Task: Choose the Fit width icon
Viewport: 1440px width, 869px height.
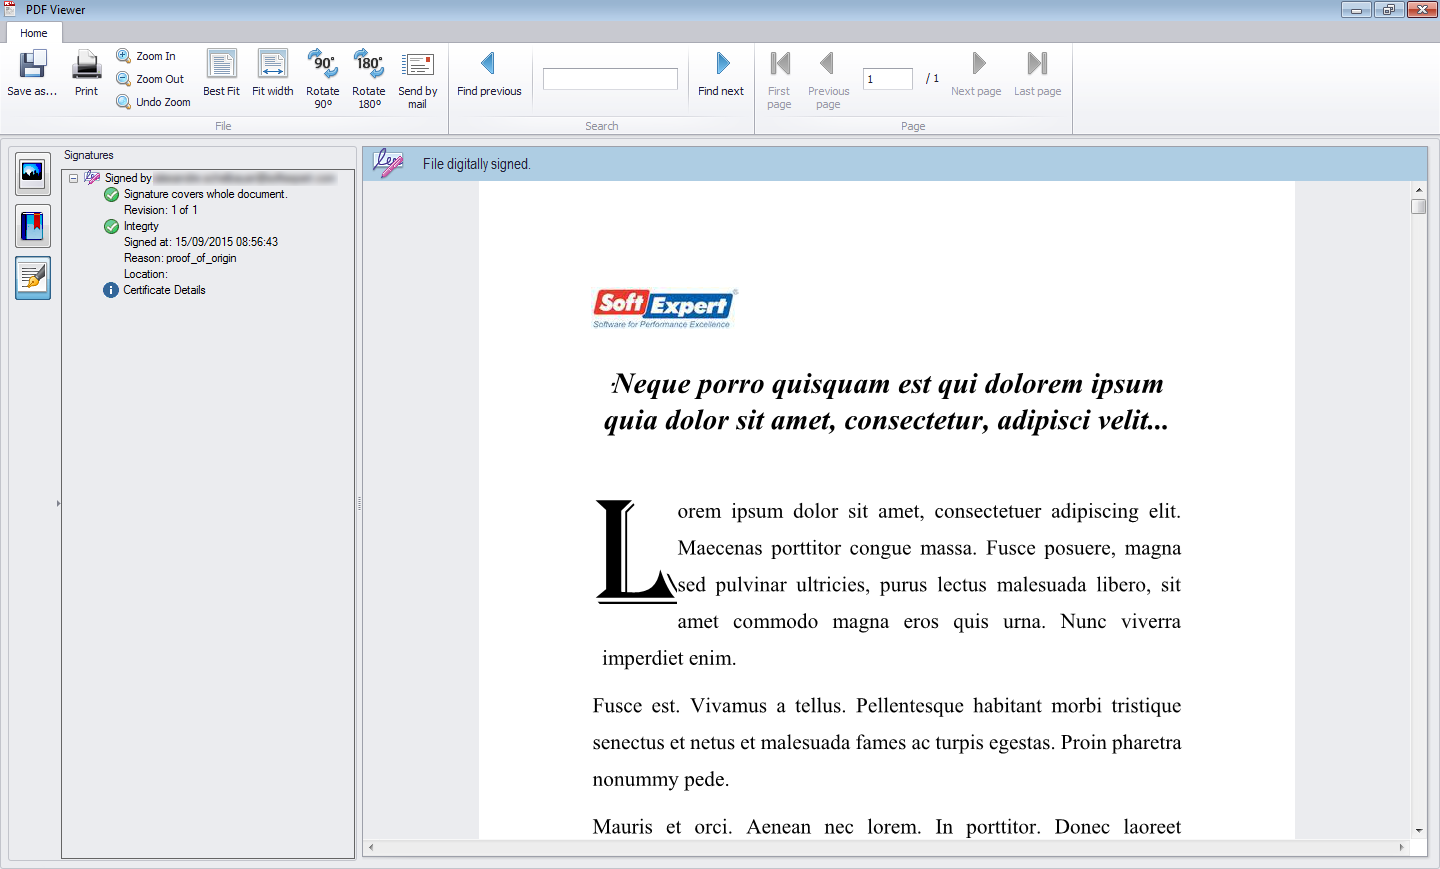Action: (272, 64)
